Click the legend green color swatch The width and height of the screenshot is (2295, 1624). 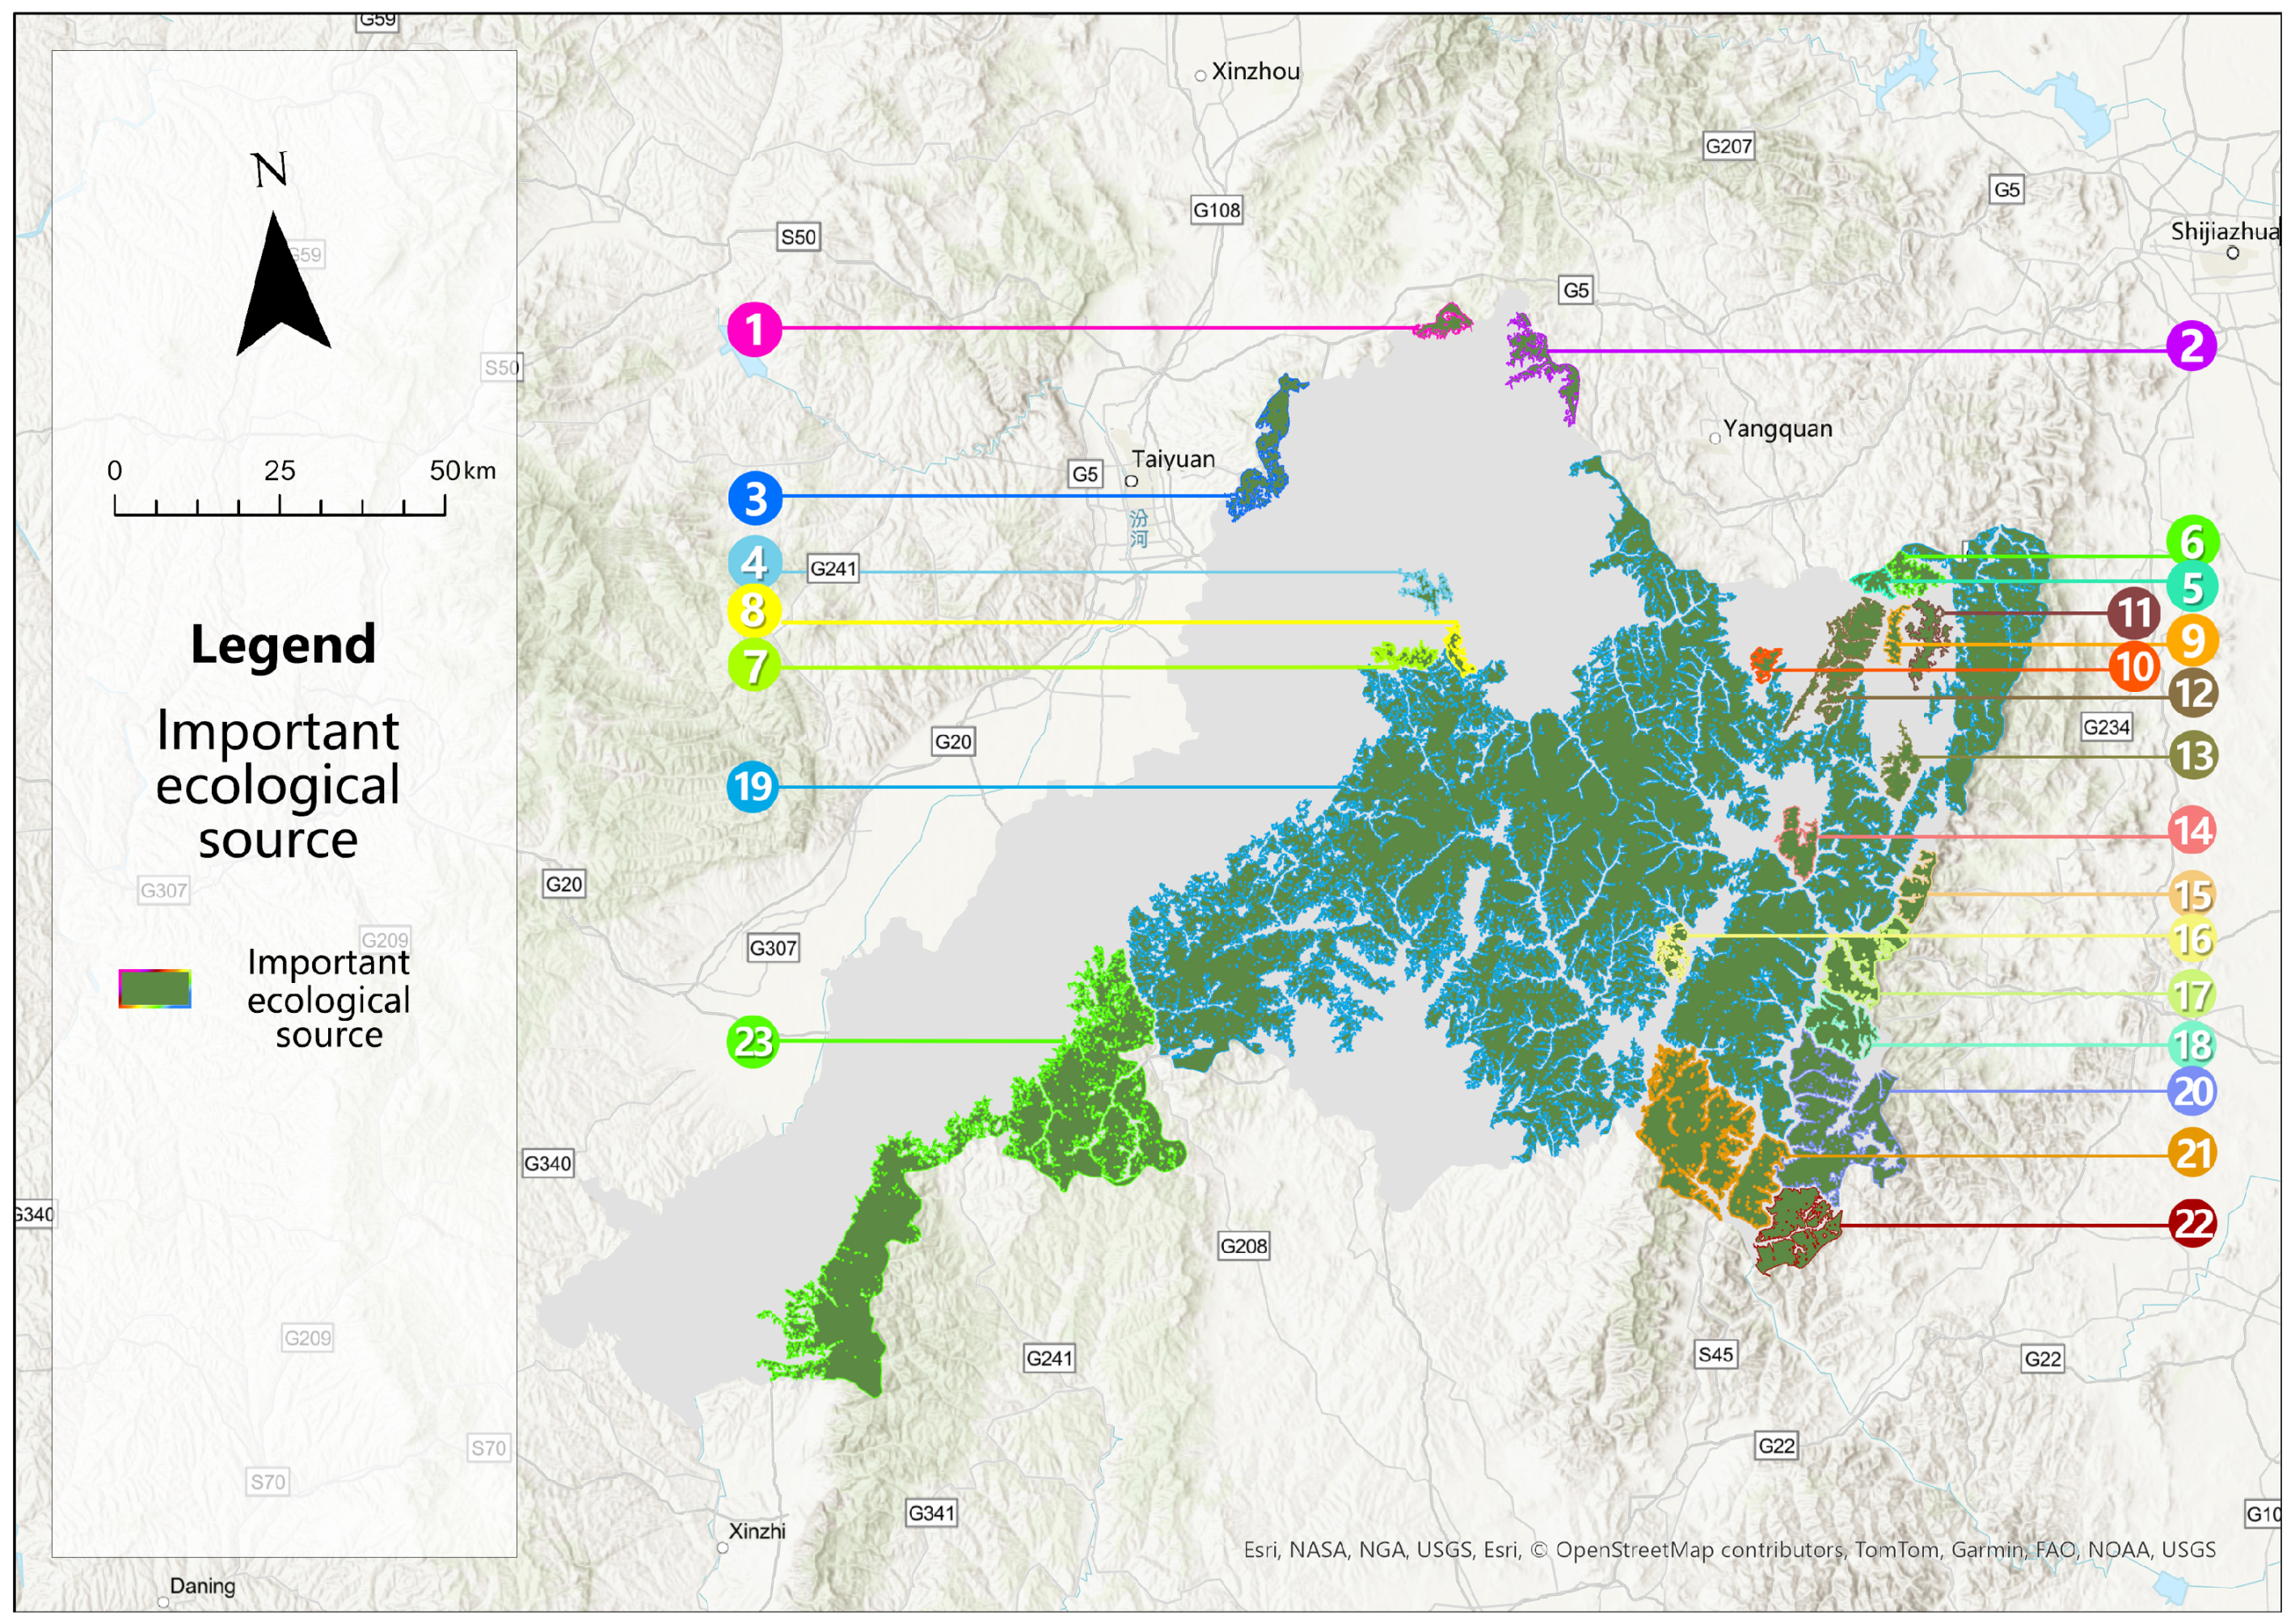pyautogui.click(x=155, y=988)
